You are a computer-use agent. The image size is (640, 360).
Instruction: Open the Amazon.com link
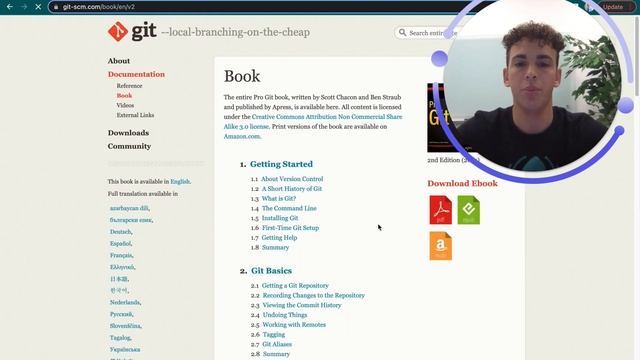(x=242, y=136)
